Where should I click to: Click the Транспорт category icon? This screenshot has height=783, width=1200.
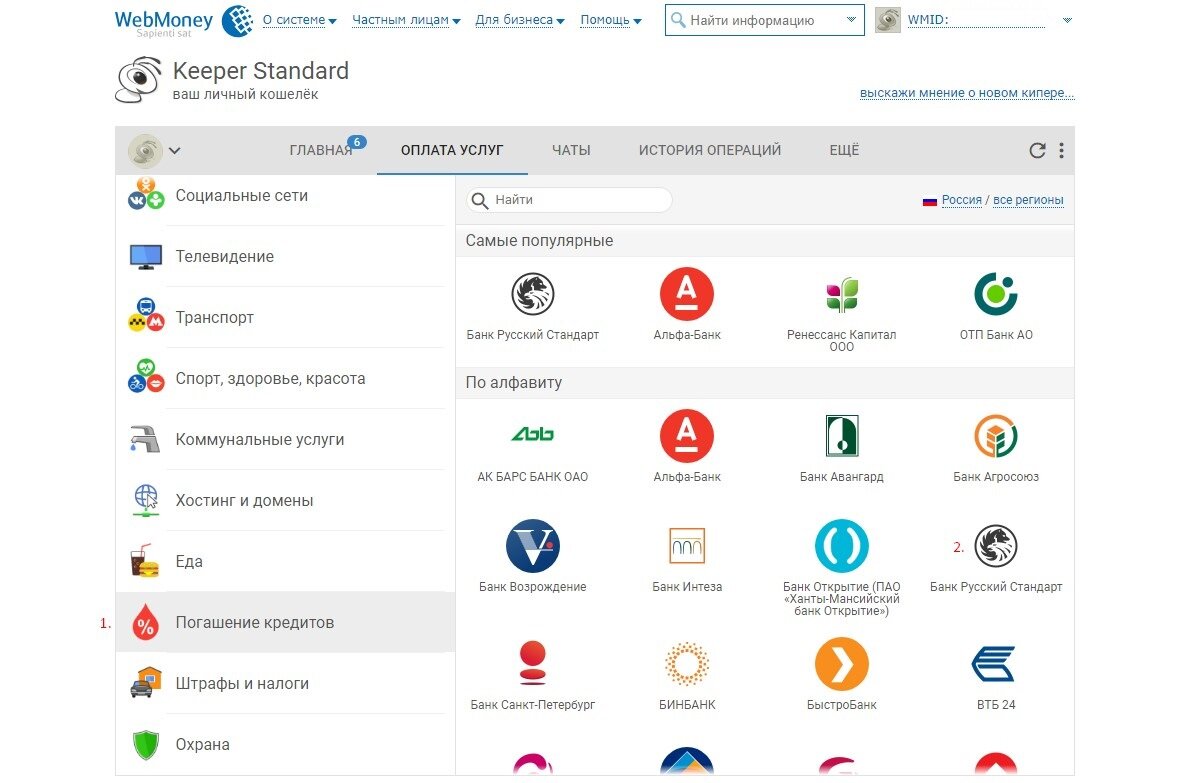pyautogui.click(x=146, y=317)
